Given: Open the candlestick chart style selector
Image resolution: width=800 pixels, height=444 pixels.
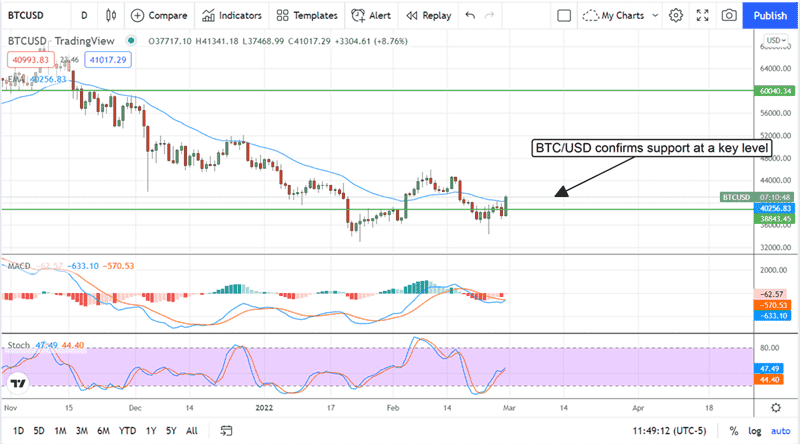Looking at the screenshot, I should [111, 15].
